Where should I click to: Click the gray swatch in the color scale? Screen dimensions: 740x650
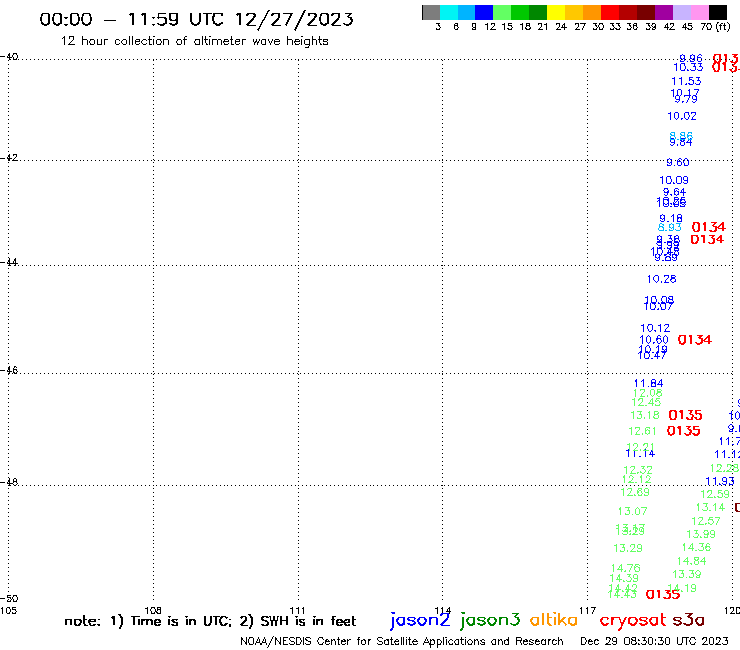[431, 12]
